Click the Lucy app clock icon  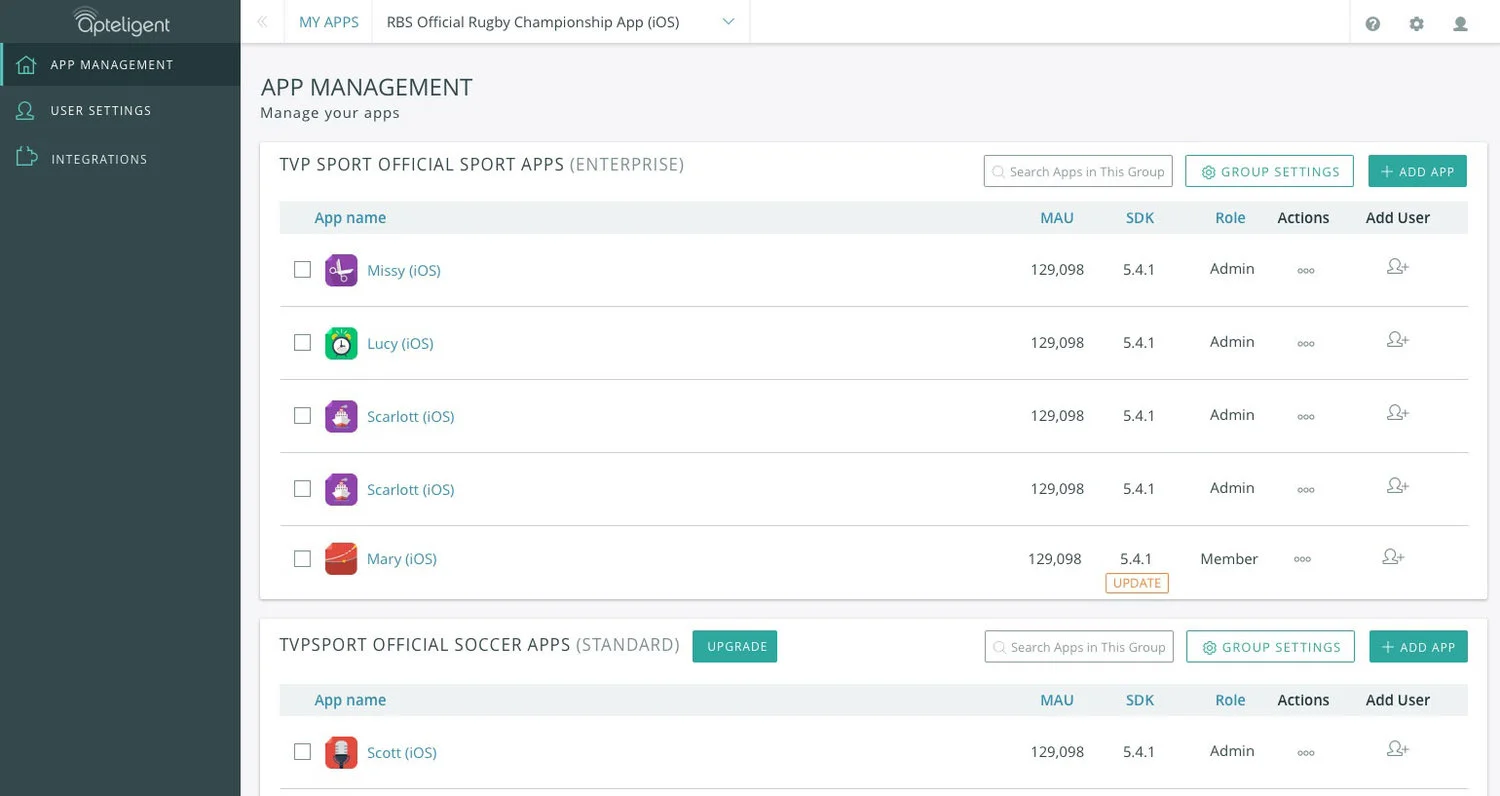[x=341, y=343]
